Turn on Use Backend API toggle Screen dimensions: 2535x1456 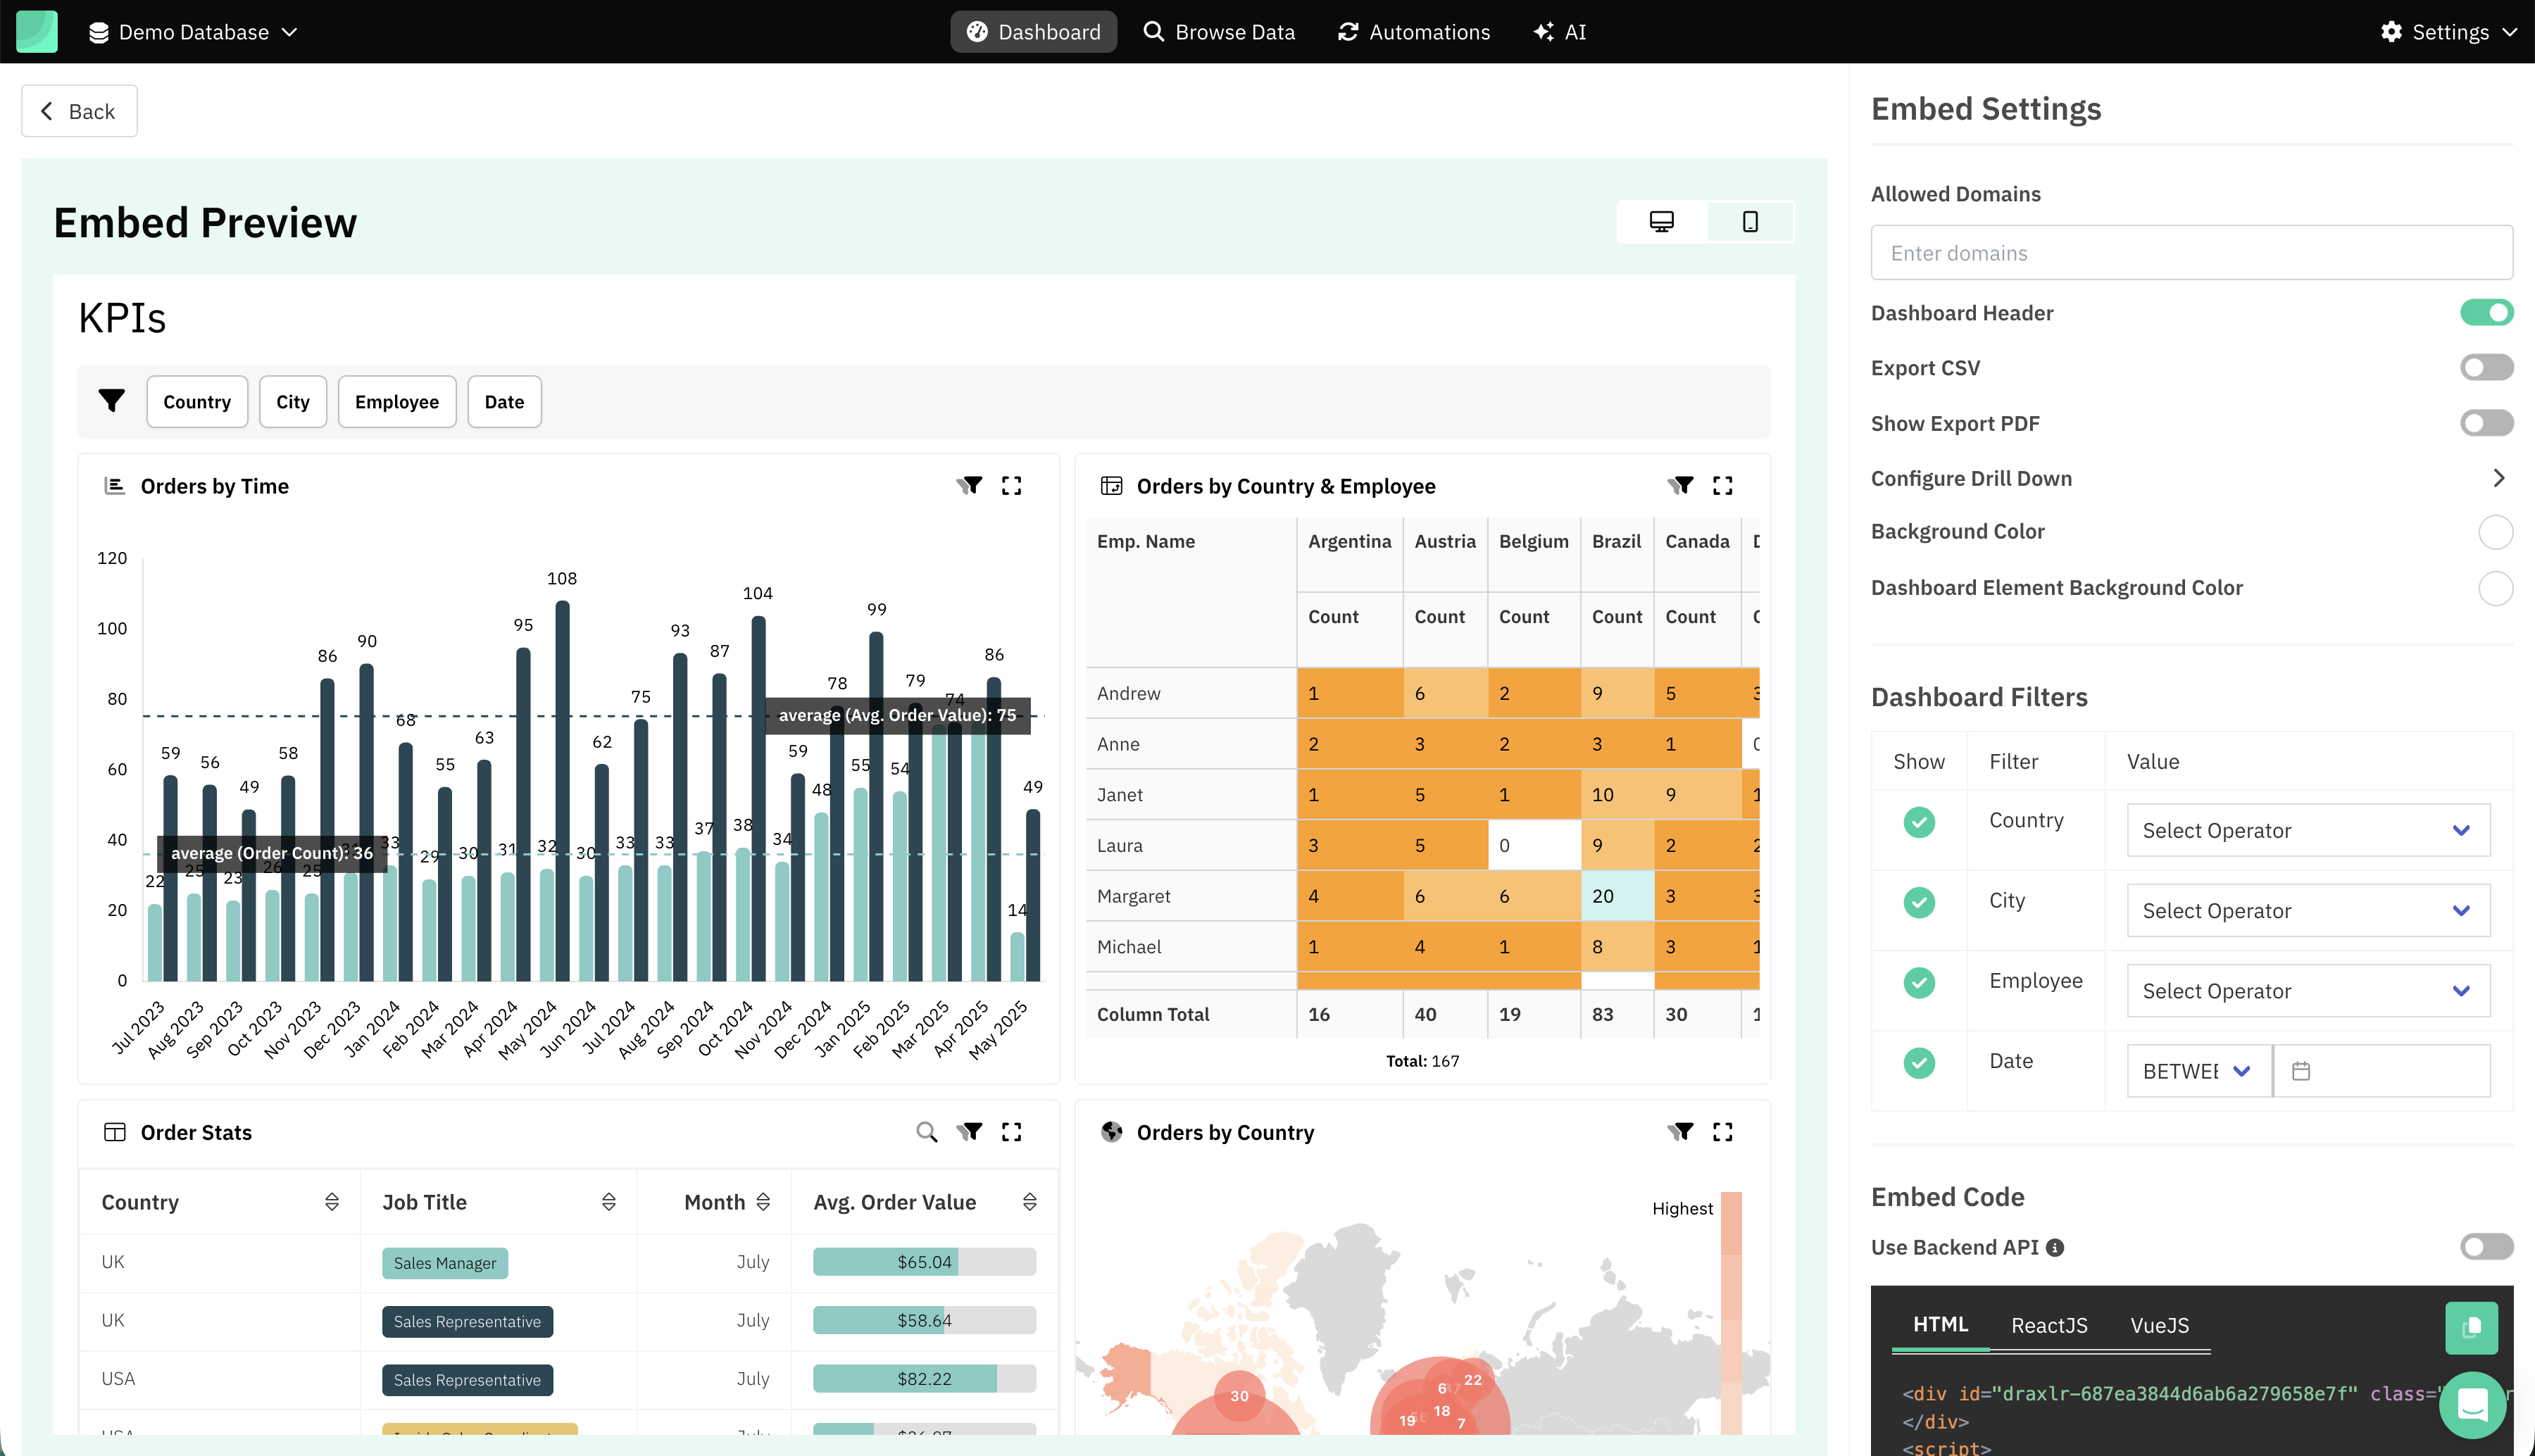pos(2486,1247)
